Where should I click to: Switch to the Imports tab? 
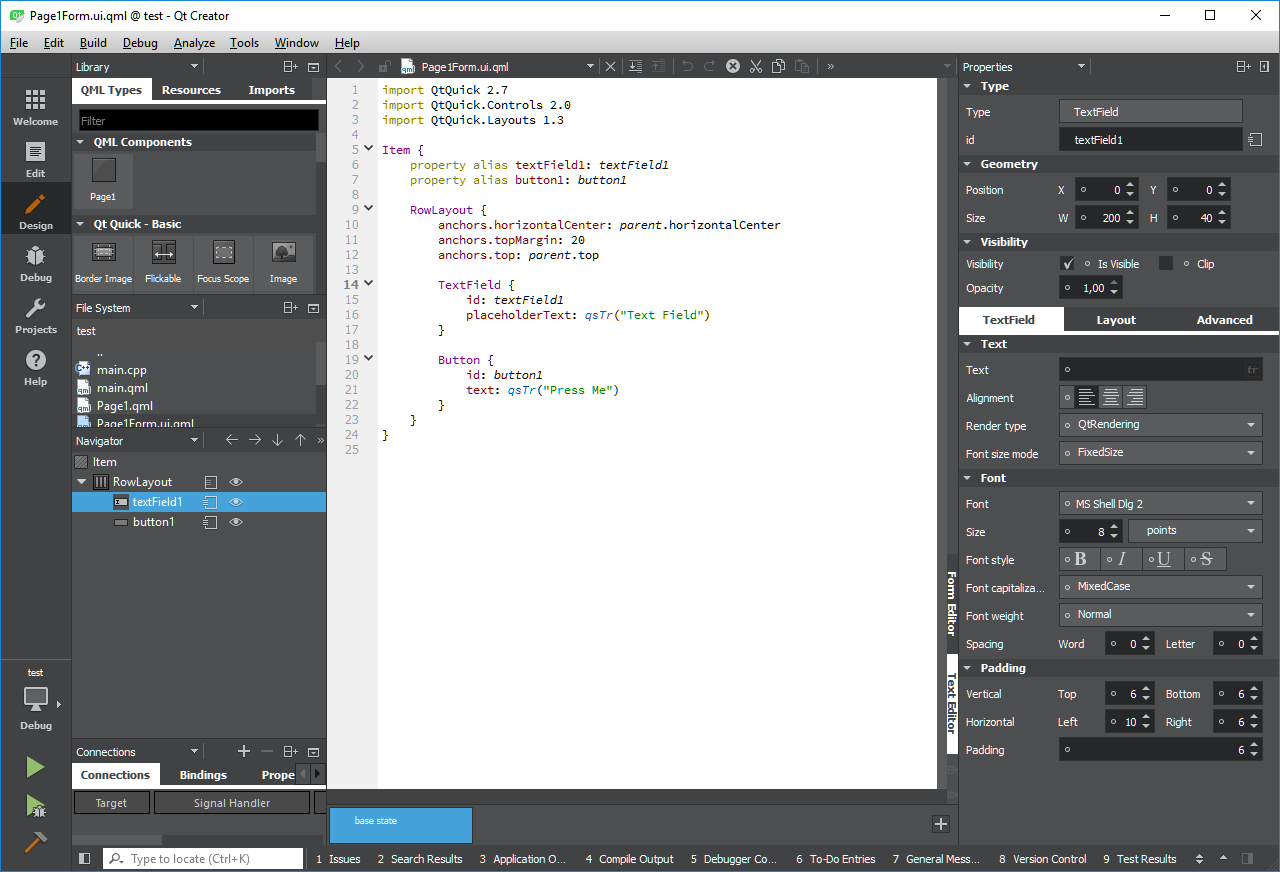(272, 90)
